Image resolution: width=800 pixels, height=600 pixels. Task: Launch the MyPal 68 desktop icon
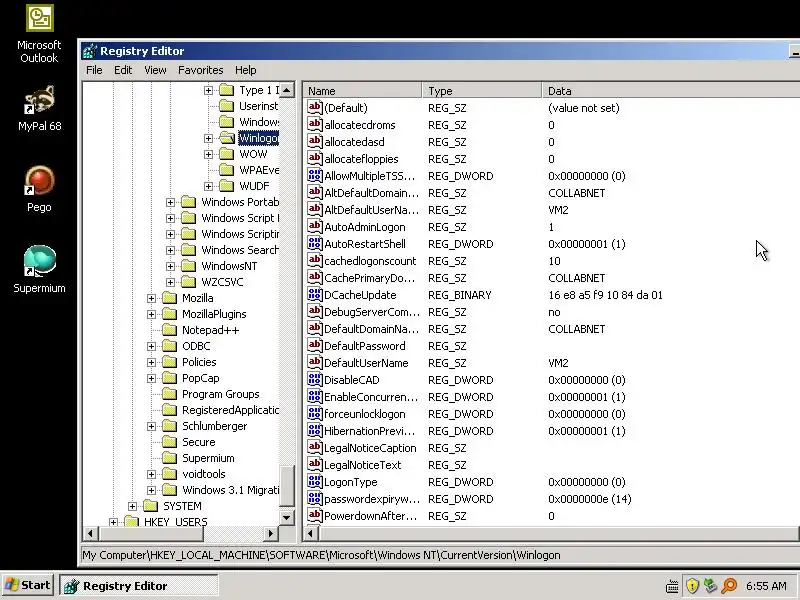(x=39, y=108)
